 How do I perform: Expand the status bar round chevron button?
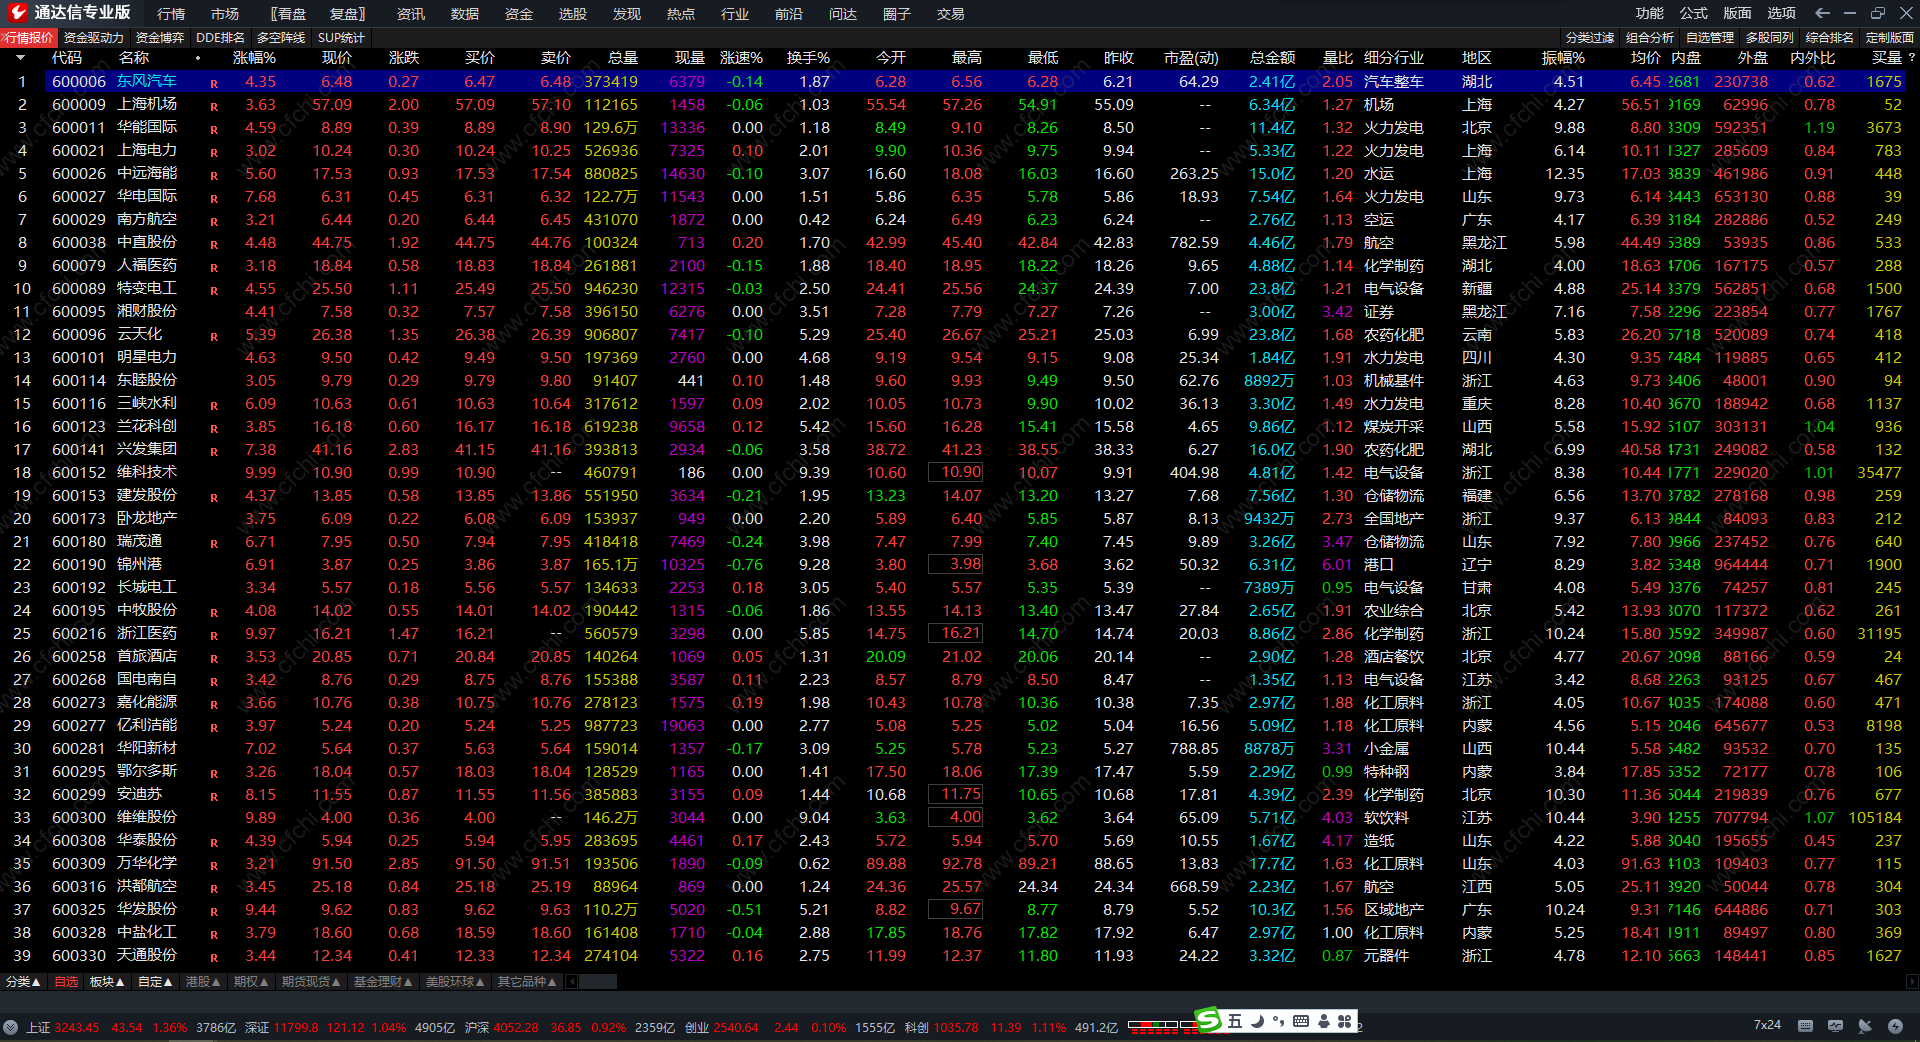[x=11, y=1027]
